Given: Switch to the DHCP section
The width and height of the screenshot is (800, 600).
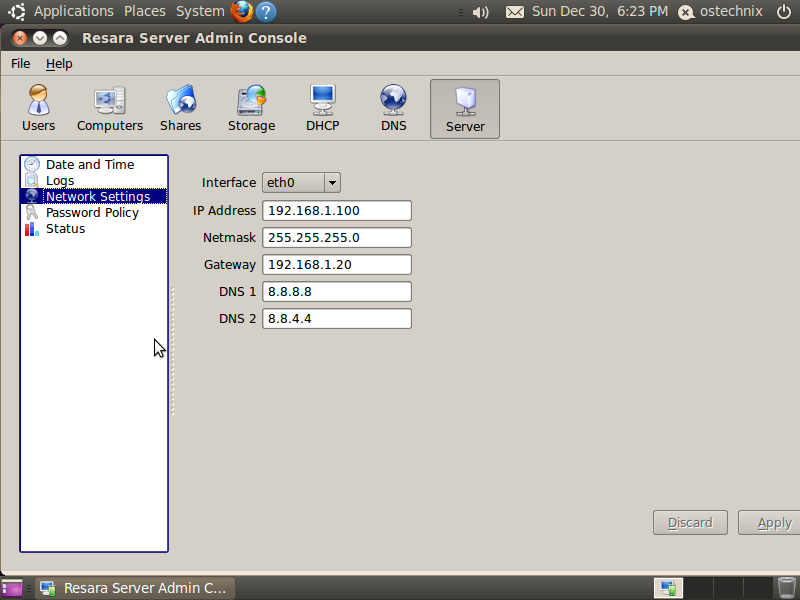Looking at the screenshot, I should 322,109.
